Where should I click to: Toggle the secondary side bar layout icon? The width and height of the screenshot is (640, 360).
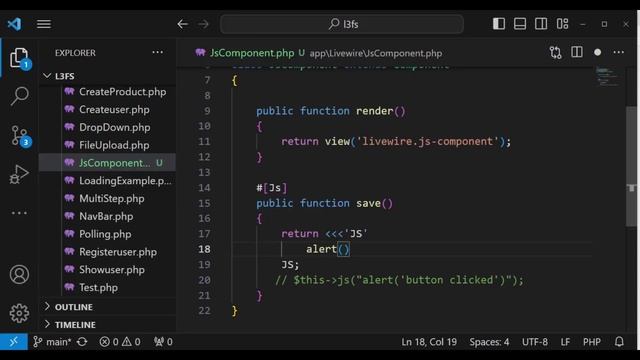[541, 24]
